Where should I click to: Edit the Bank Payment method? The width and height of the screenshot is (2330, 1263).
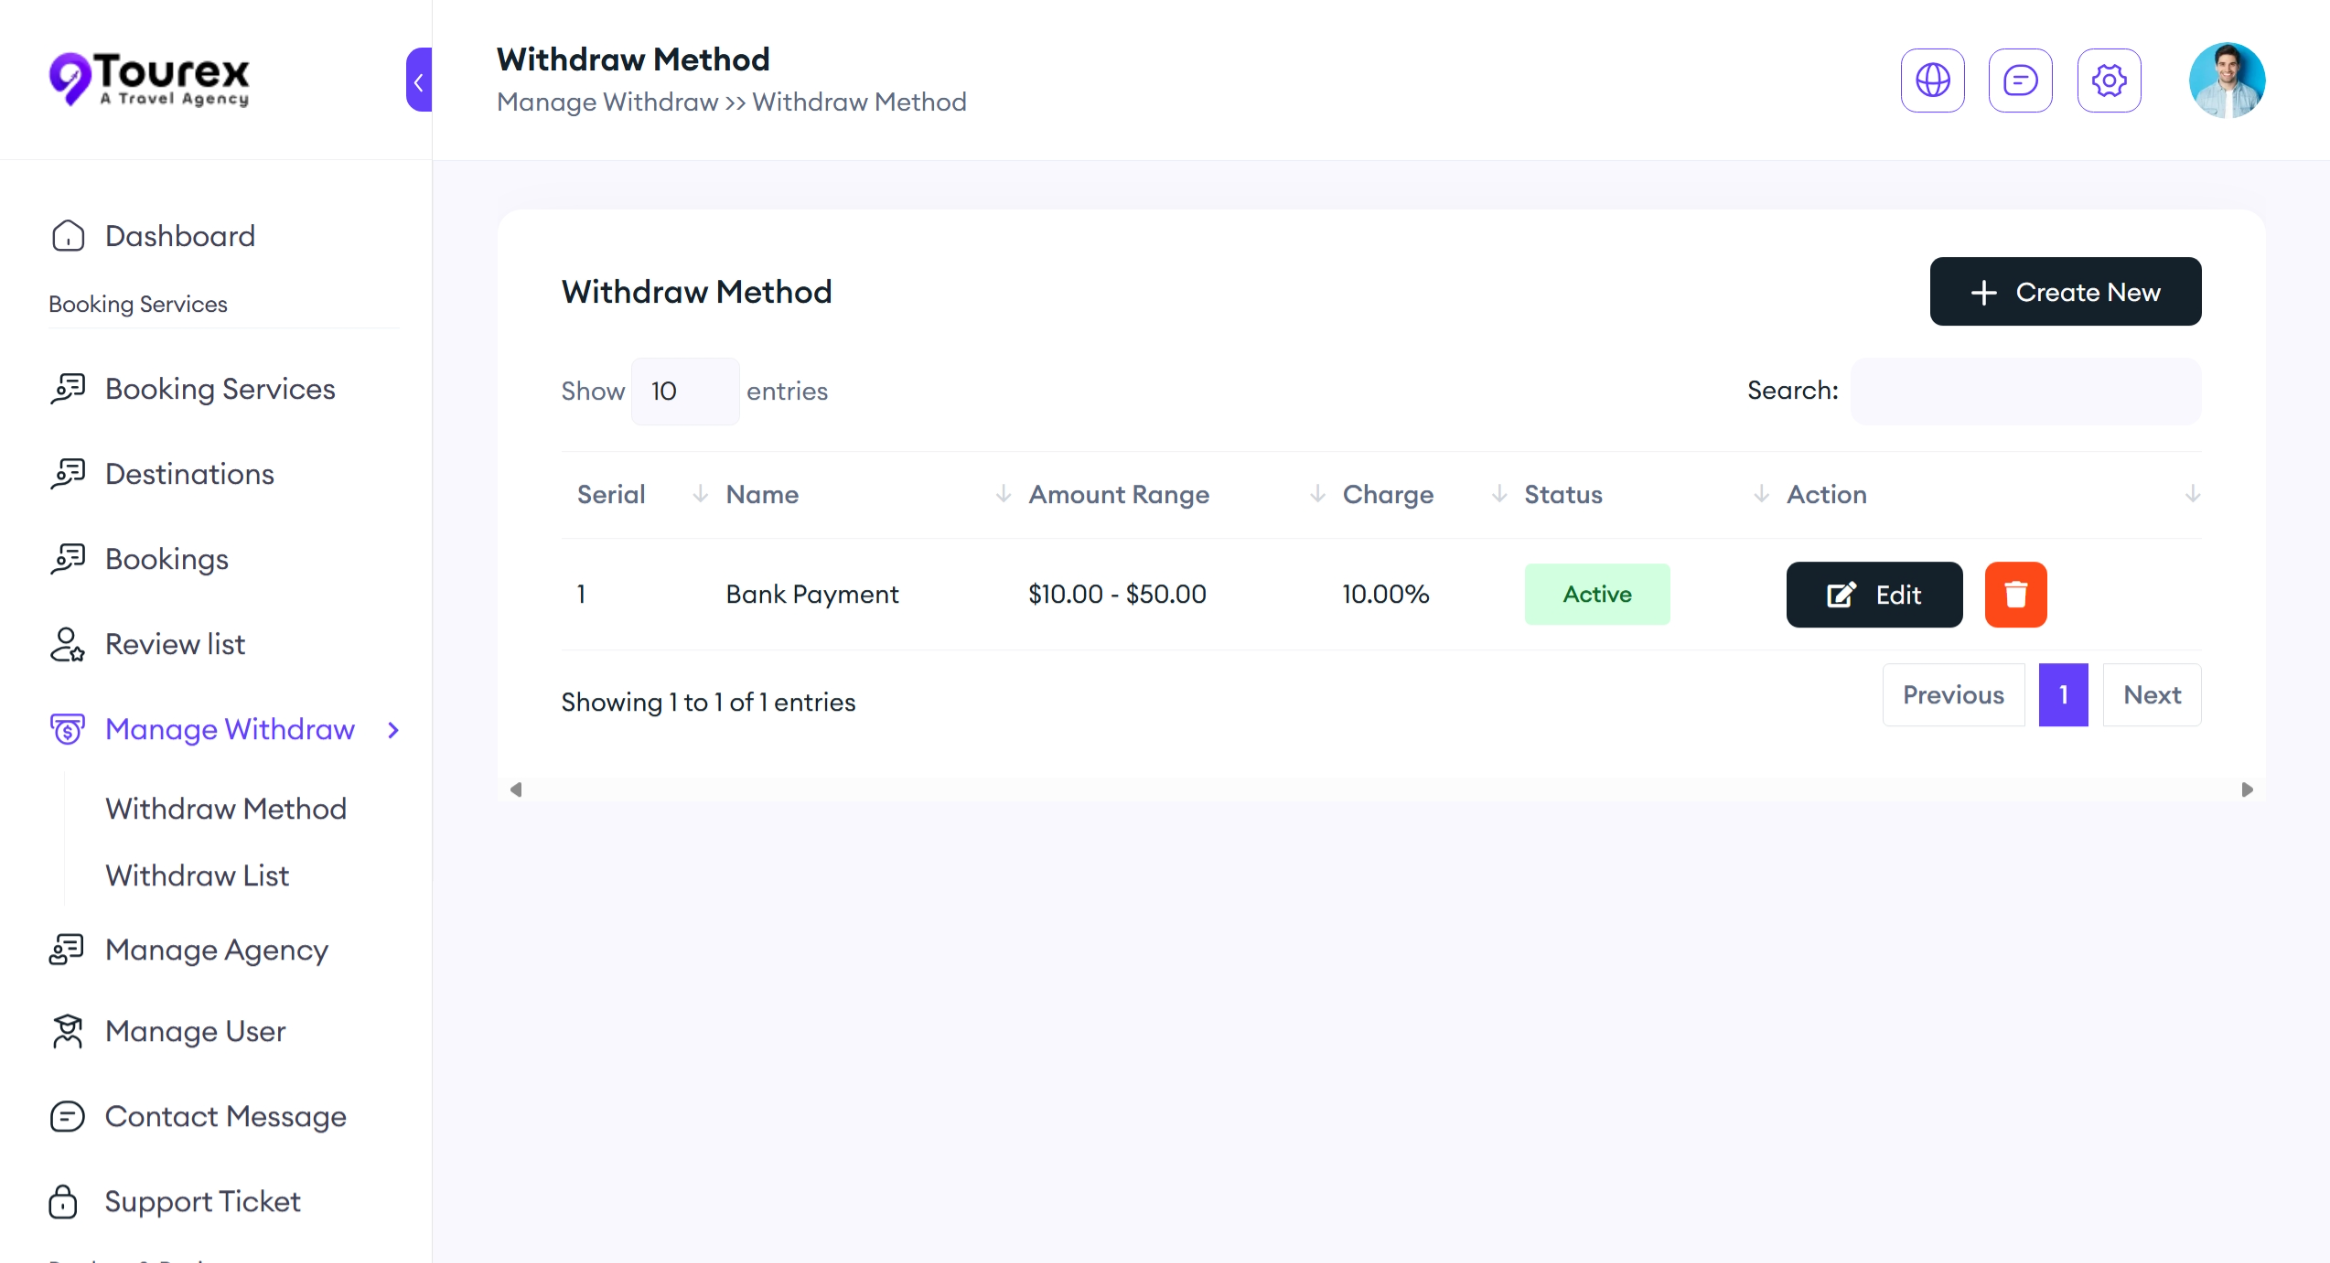(x=1873, y=595)
